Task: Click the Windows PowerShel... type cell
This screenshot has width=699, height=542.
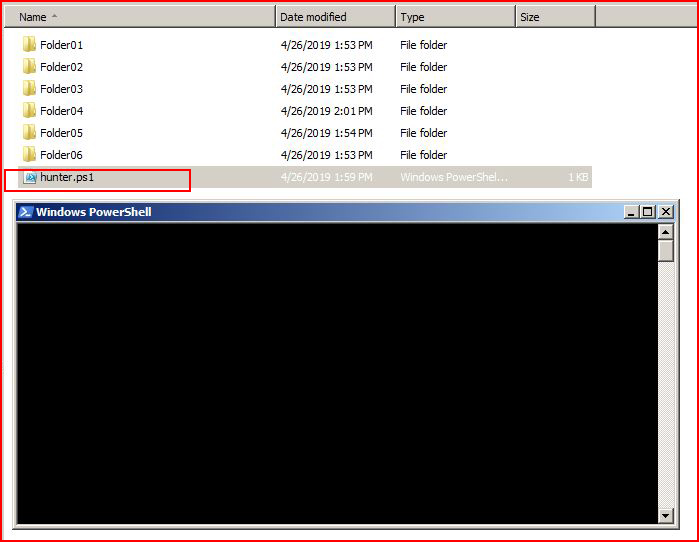Action: (x=454, y=177)
